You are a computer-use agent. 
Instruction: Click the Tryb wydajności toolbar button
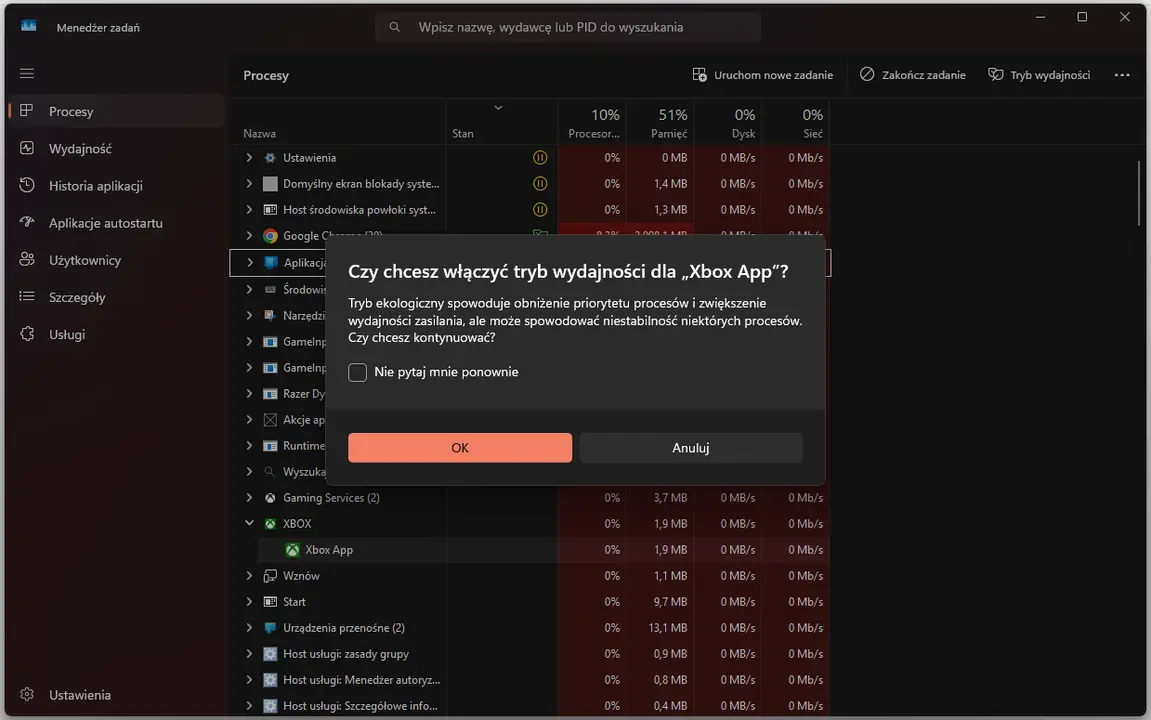click(1039, 75)
